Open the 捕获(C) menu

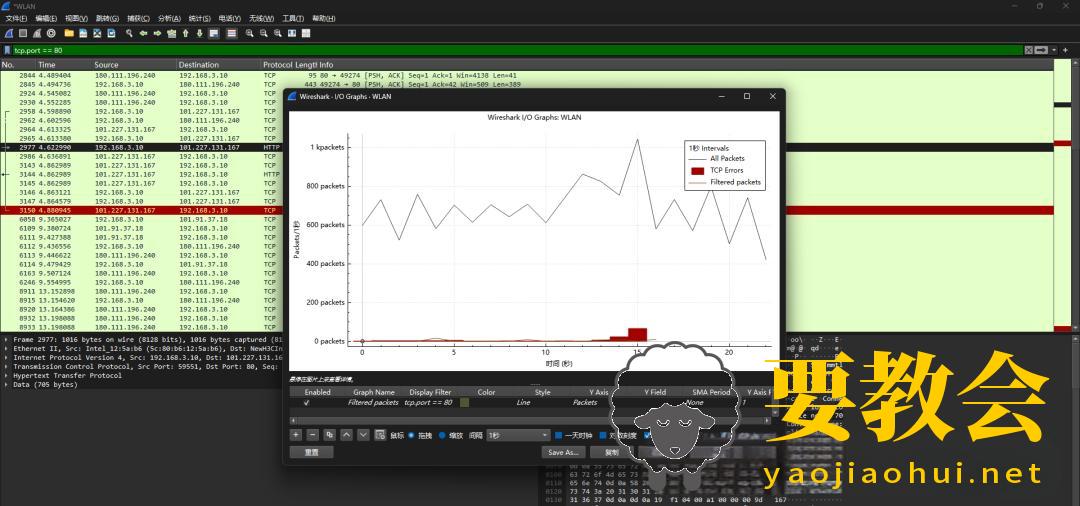[x=138, y=19]
